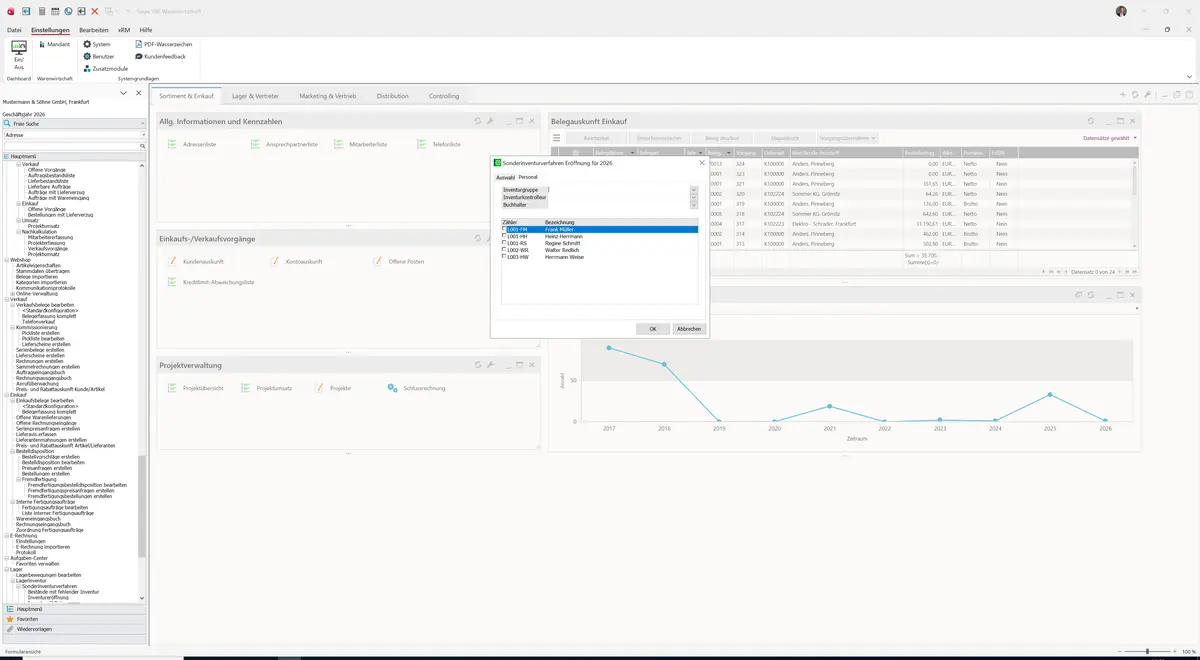Open the Adresse combo box in sidebar
Screen dimensions: 1200x660
[x=74, y=134]
